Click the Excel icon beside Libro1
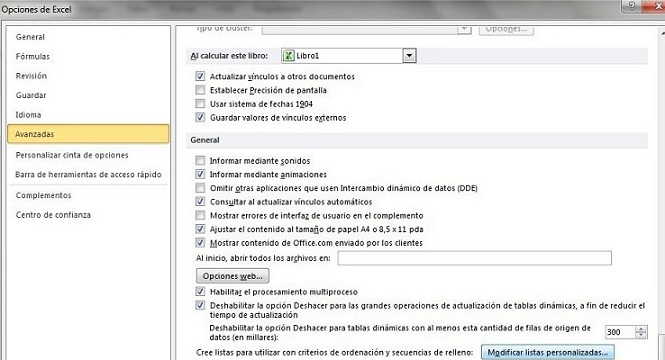This screenshot has height=360, width=665. 289,56
